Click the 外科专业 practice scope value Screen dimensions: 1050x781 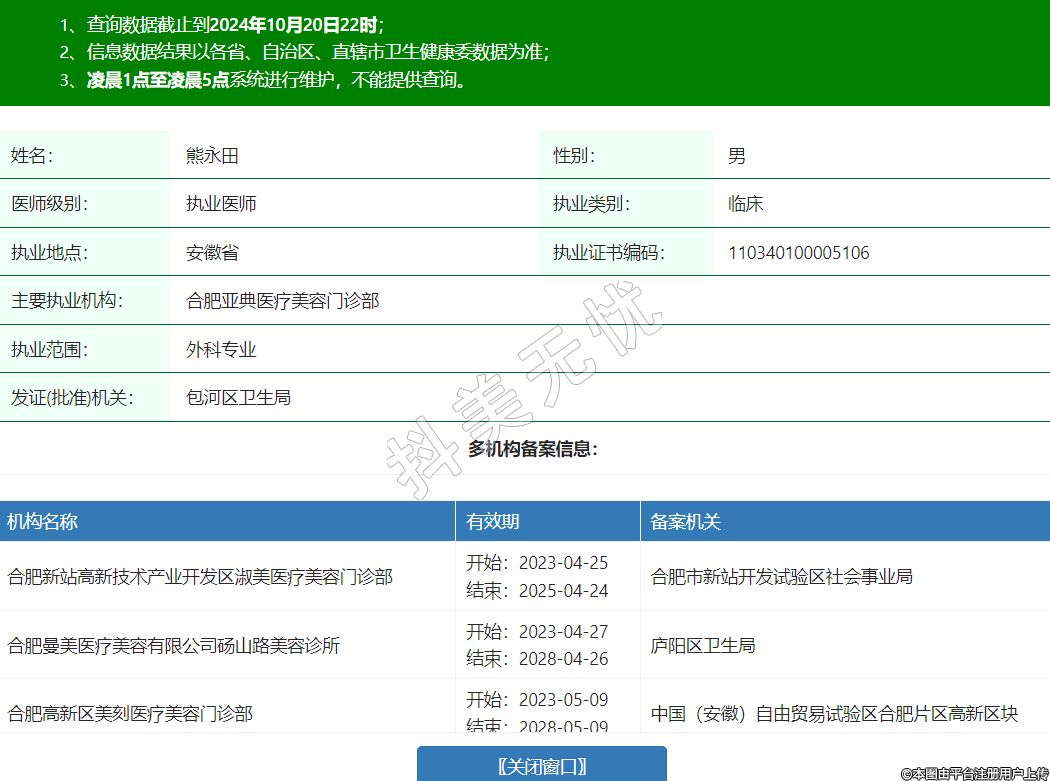point(221,350)
